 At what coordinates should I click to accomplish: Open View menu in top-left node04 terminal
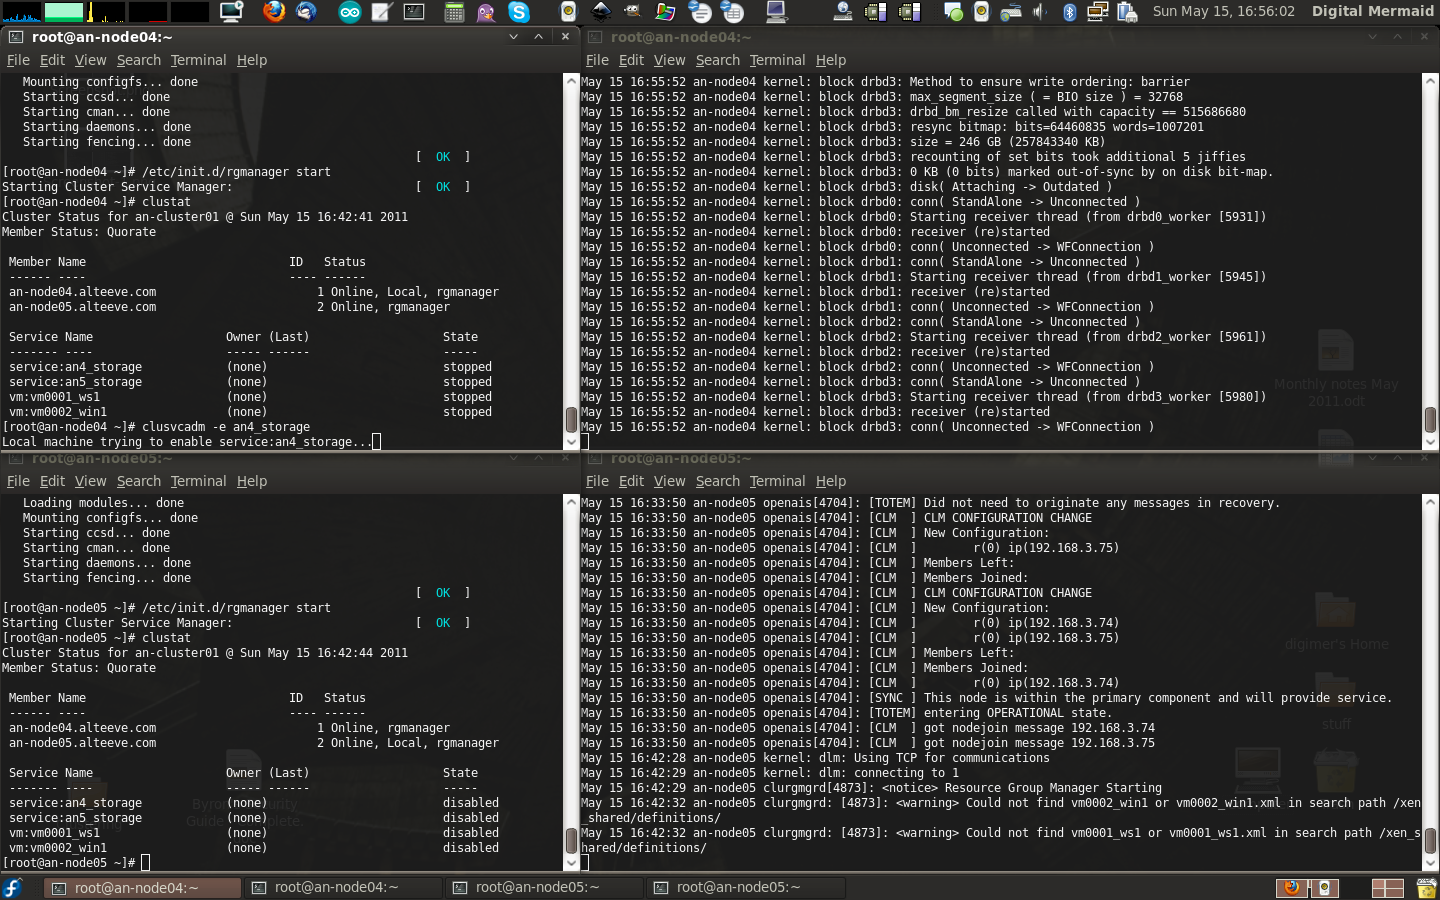[90, 60]
